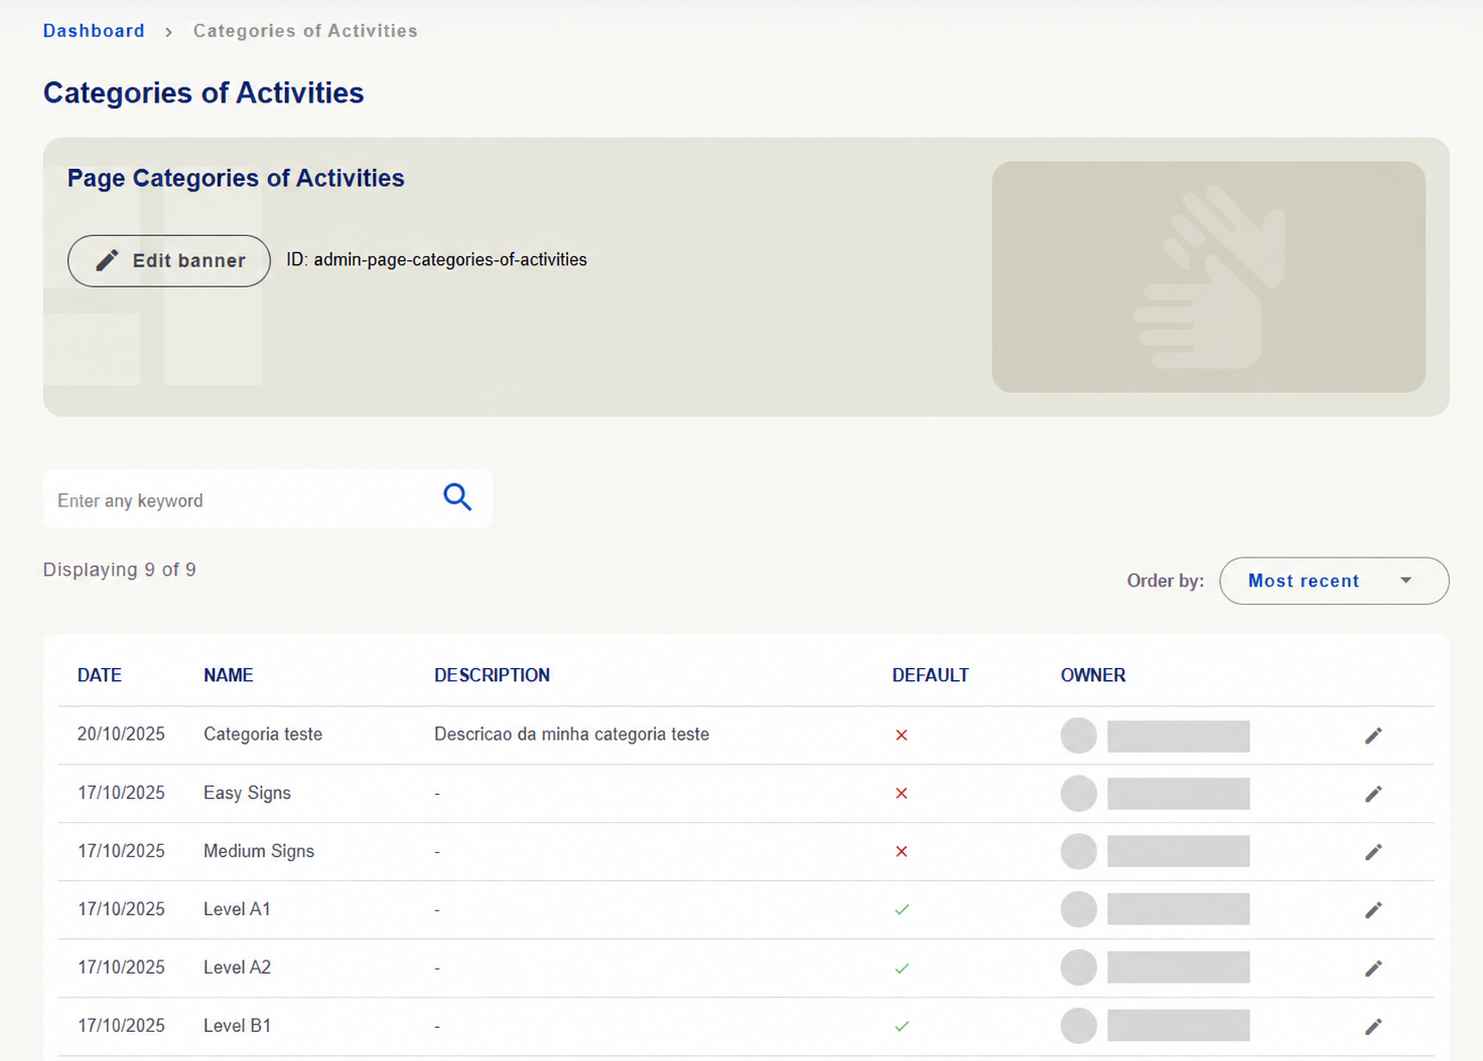
Task: Click the Level A1 name cell
Action: (237, 909)
